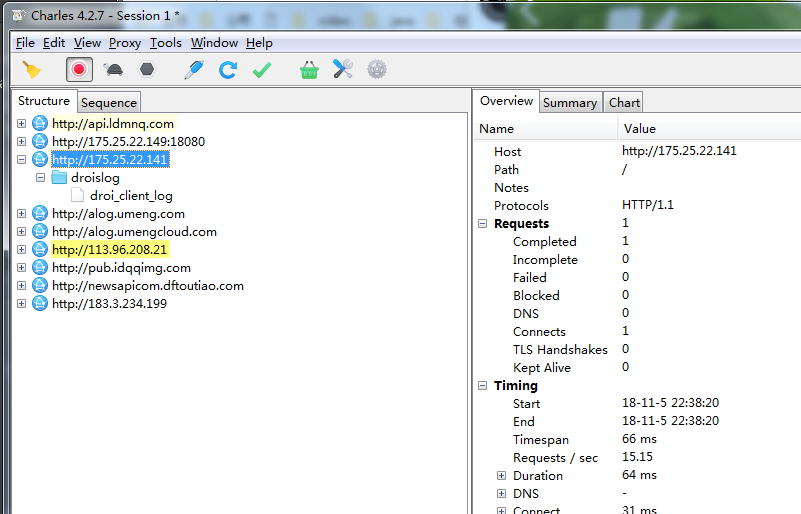This screenshot has width=801, height=514.
Task: Toggle the red Record button
Action: [79, 69]
